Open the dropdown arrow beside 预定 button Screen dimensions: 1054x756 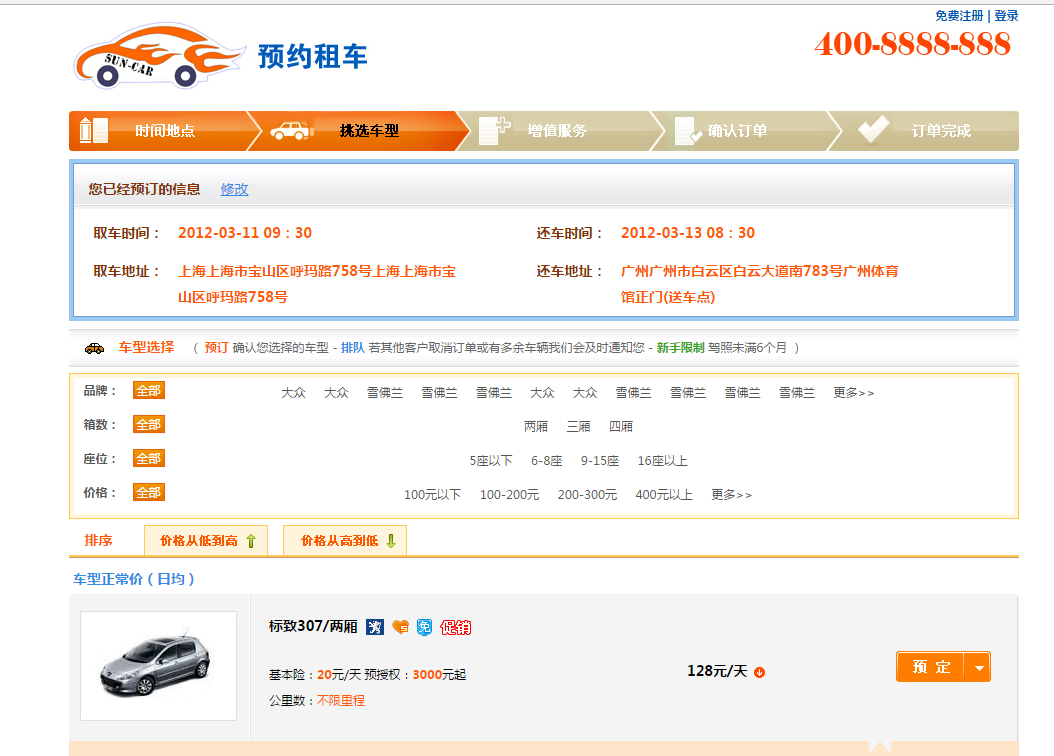[979, 667]
